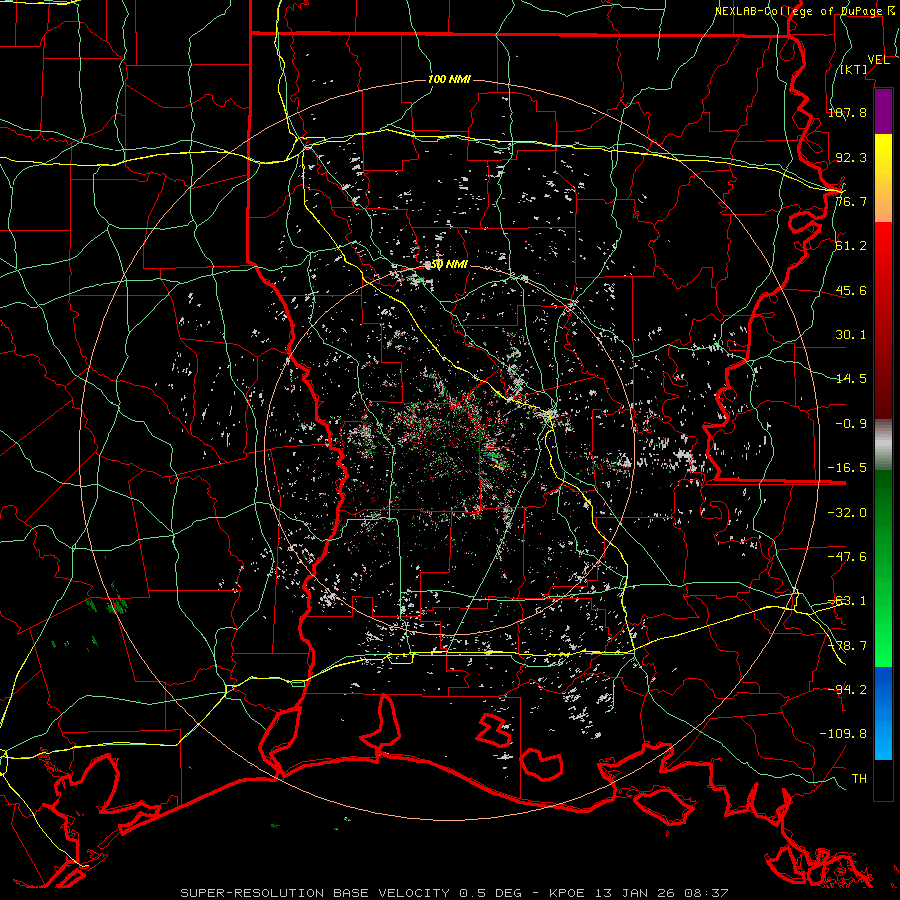Image resolution: width=900 pixels, height=900 pixels.
Task: Click the 14.5 velocity scale value
Action: (x=851, y=379)
